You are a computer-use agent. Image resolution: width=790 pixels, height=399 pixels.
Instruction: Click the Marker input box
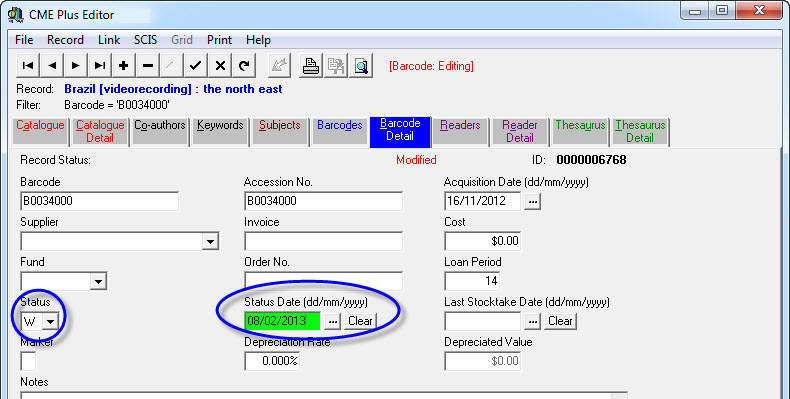(28, 361)
